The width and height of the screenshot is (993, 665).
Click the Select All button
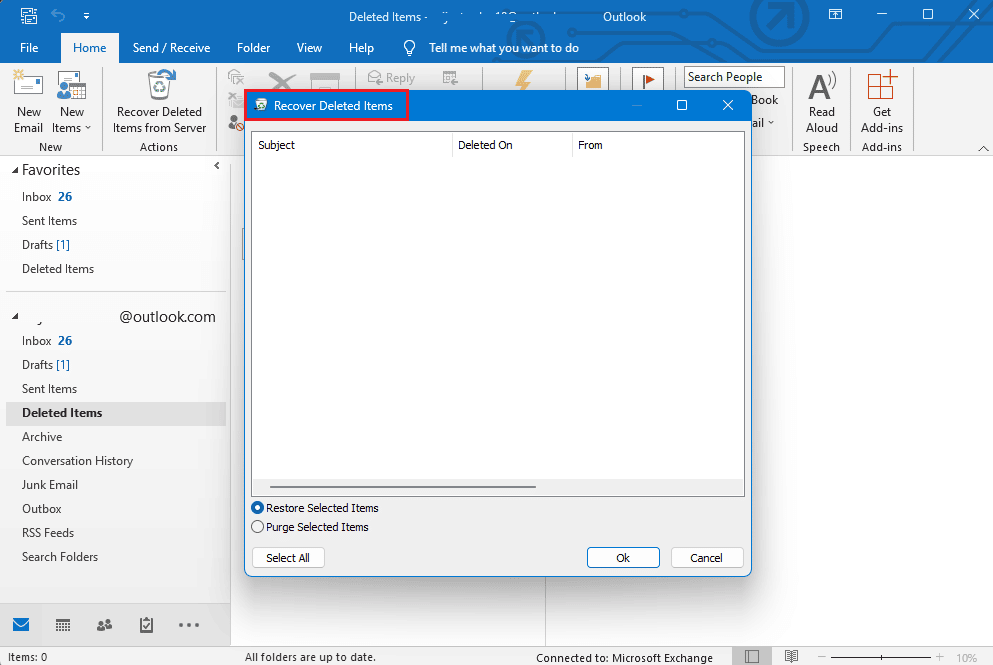(x=288, y=558)
